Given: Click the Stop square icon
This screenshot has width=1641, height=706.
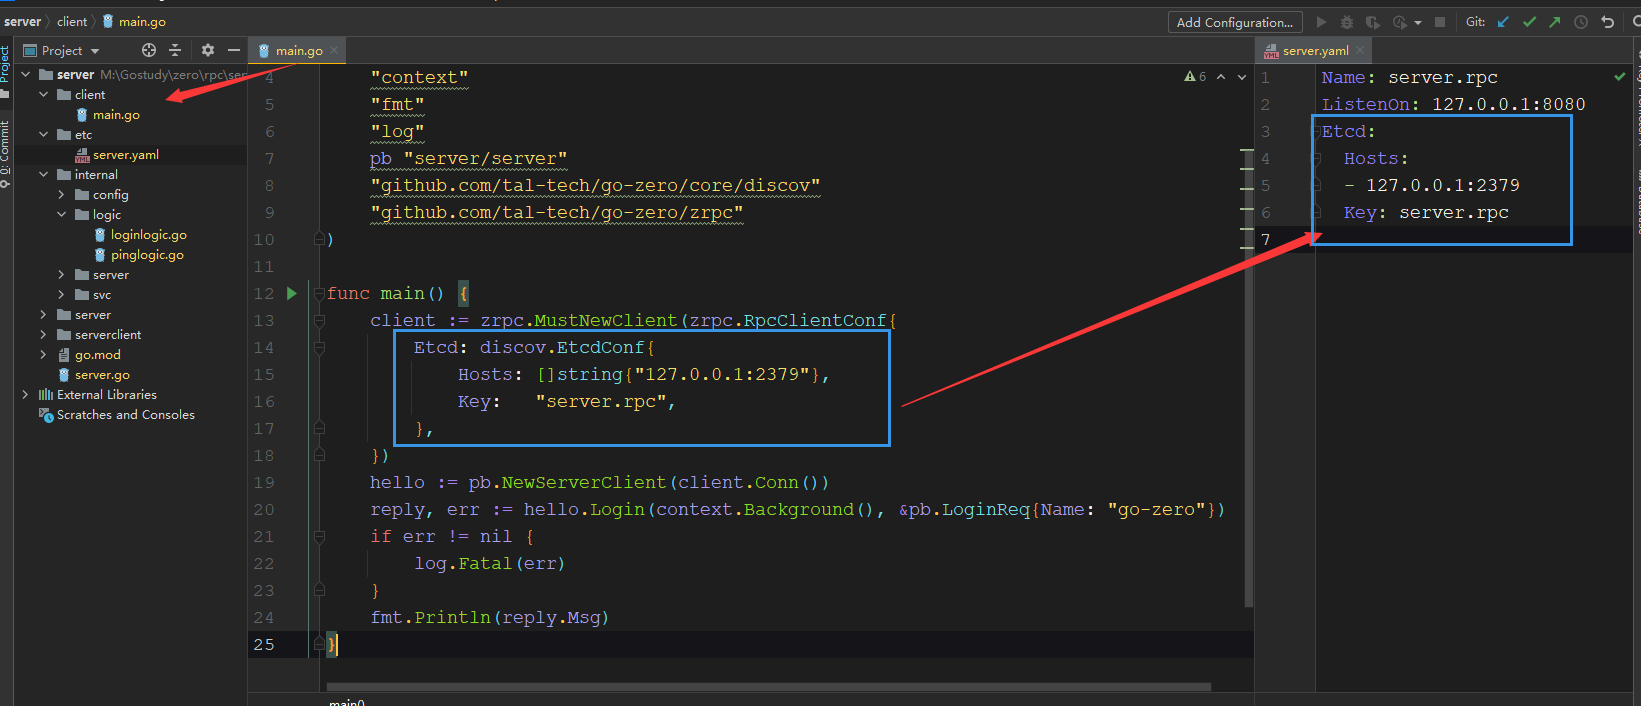Looking at the screenshot, I should [1440, 22].
